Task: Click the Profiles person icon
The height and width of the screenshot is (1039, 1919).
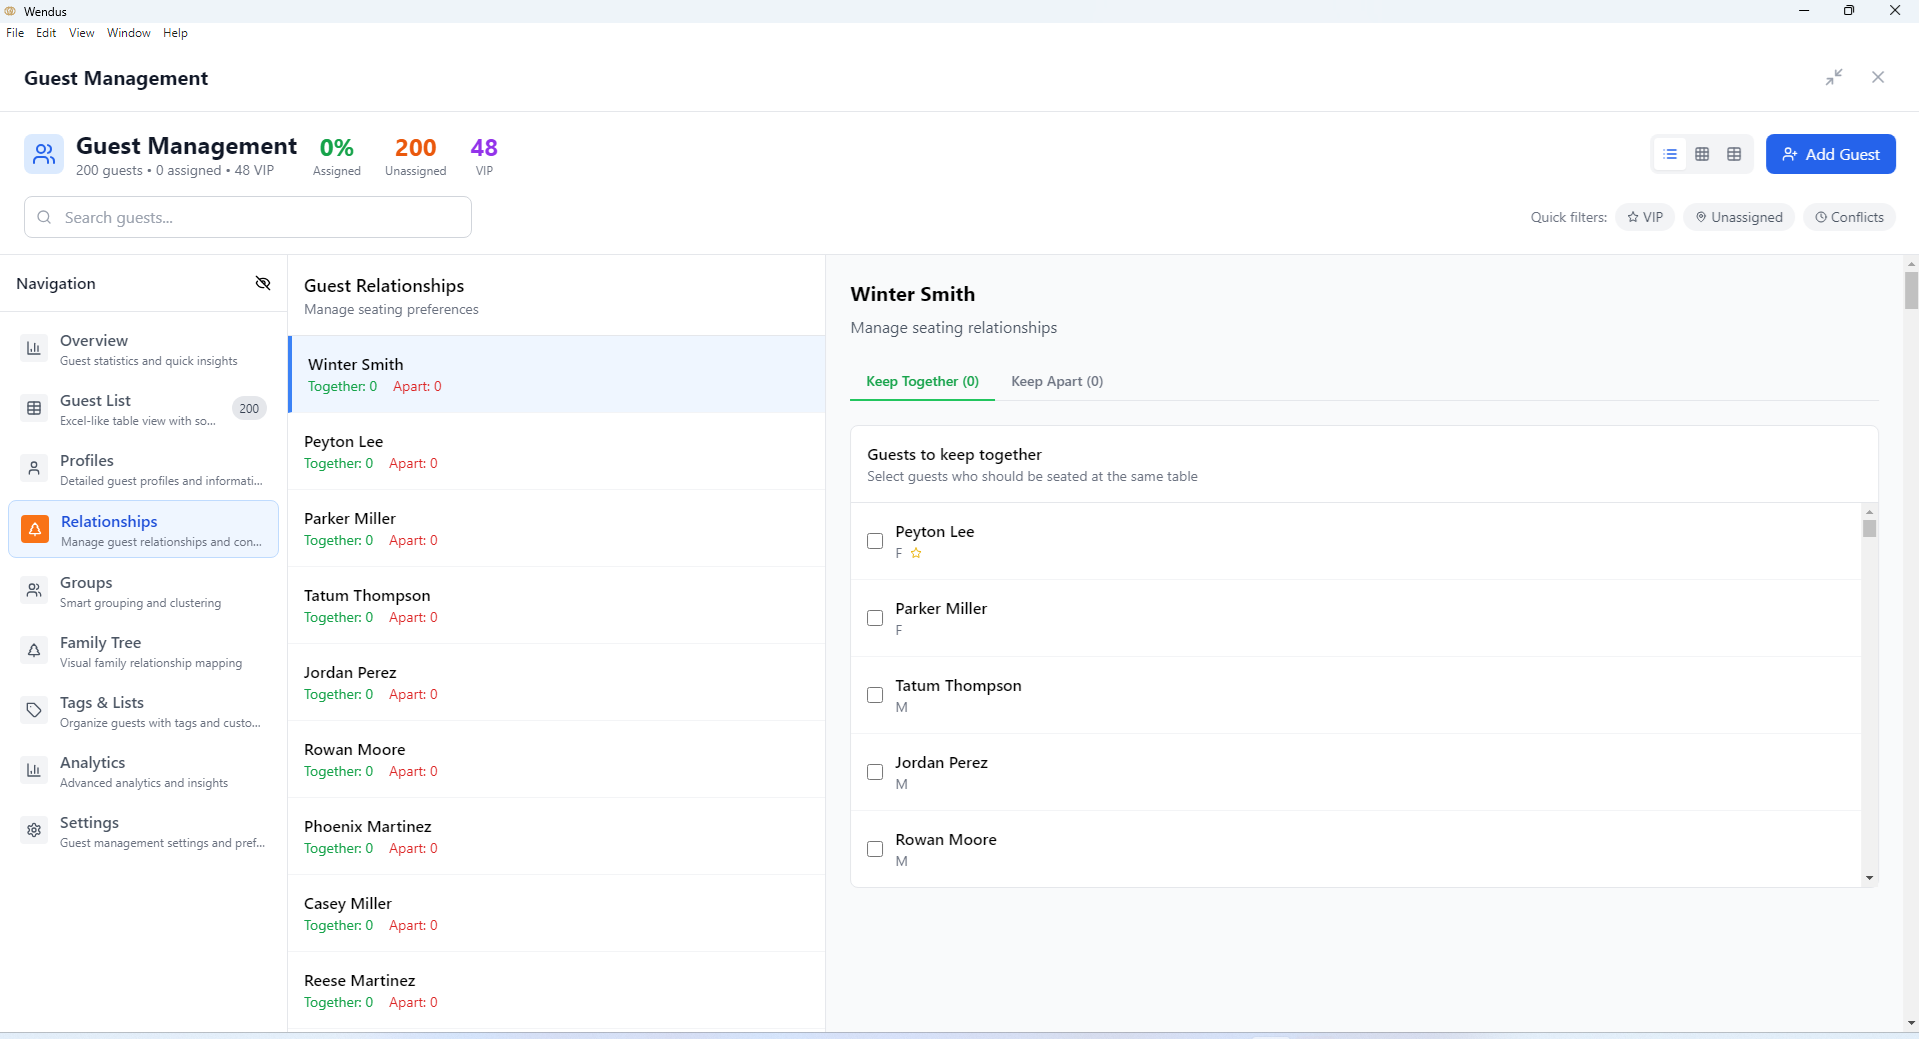Action: coord(34,468)
